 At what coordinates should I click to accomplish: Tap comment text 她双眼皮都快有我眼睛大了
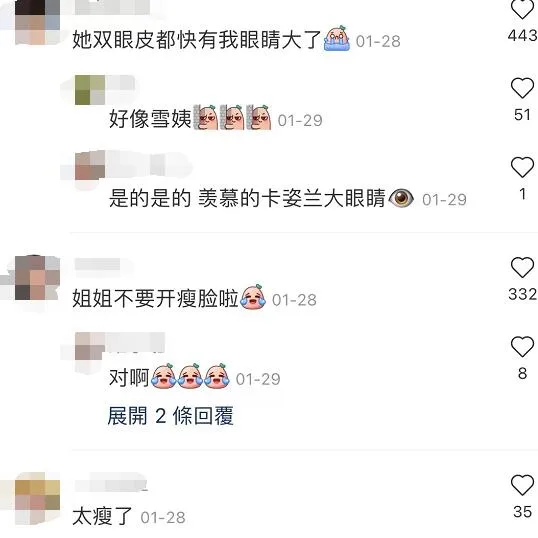(197, 39)
